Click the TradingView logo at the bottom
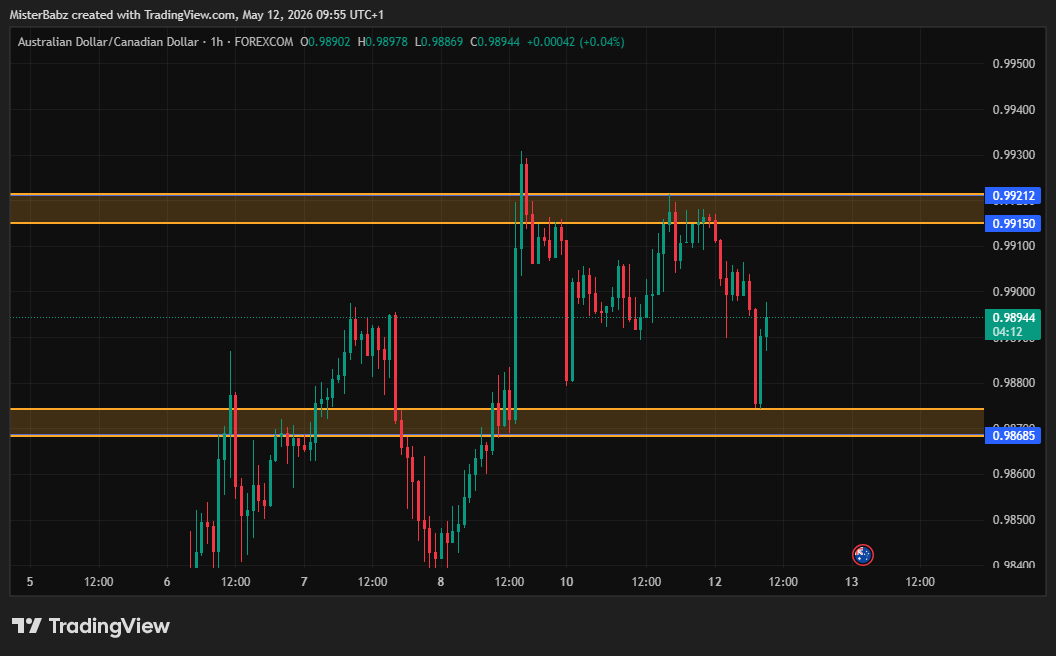 coord(90,626)
